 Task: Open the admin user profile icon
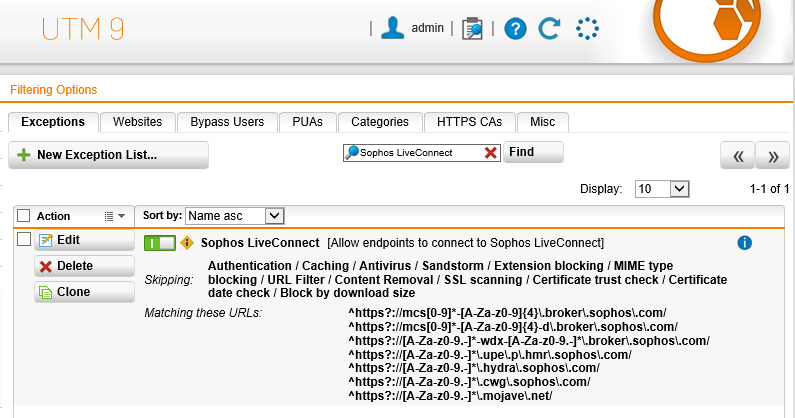392,28
